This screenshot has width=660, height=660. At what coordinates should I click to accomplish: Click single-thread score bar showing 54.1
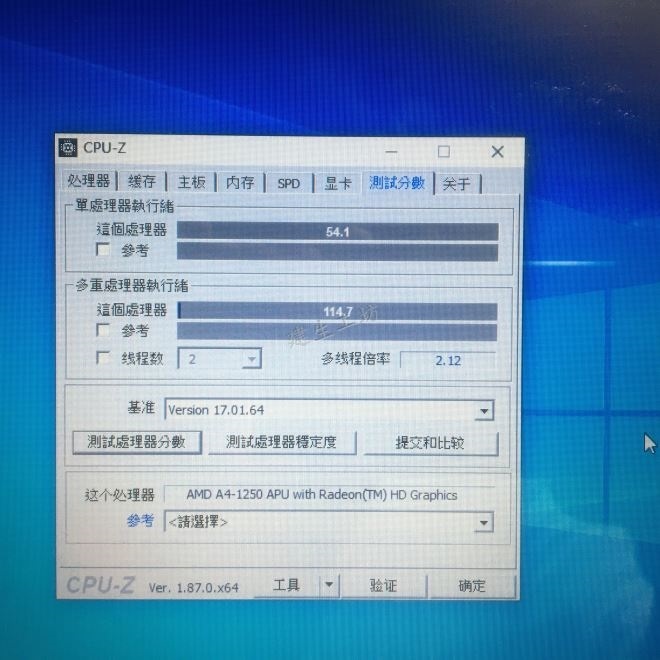[x=338, y=232]
